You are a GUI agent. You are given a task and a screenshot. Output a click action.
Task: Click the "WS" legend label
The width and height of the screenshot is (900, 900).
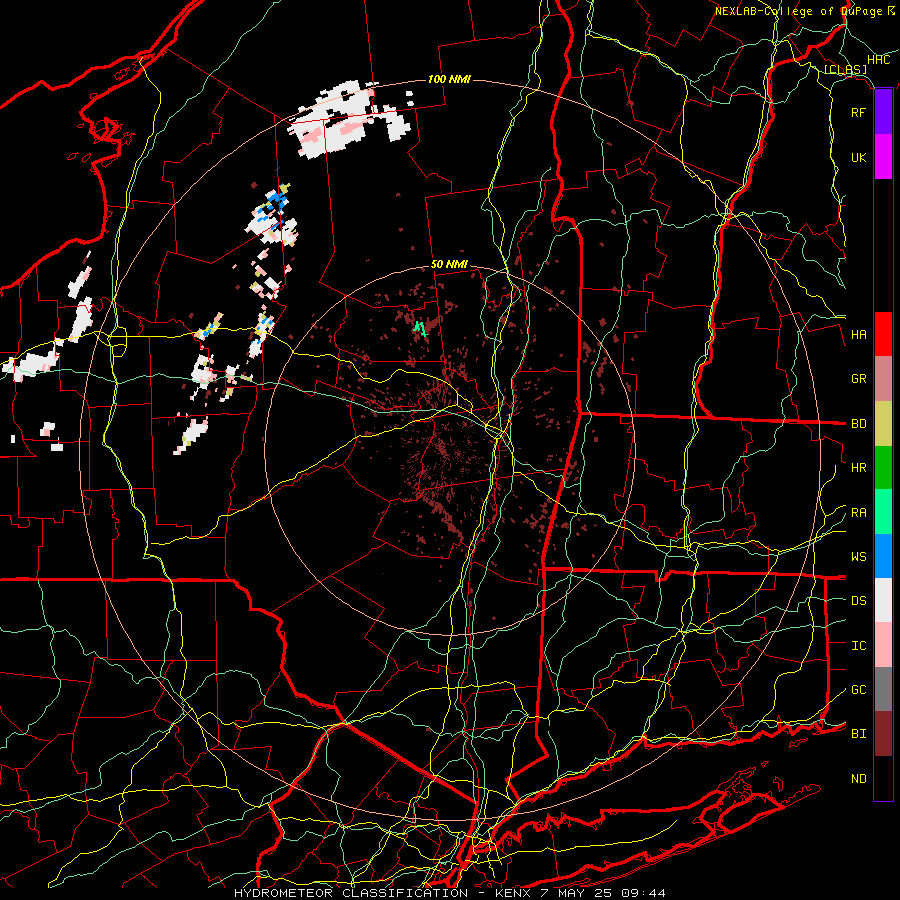point(858,557)
